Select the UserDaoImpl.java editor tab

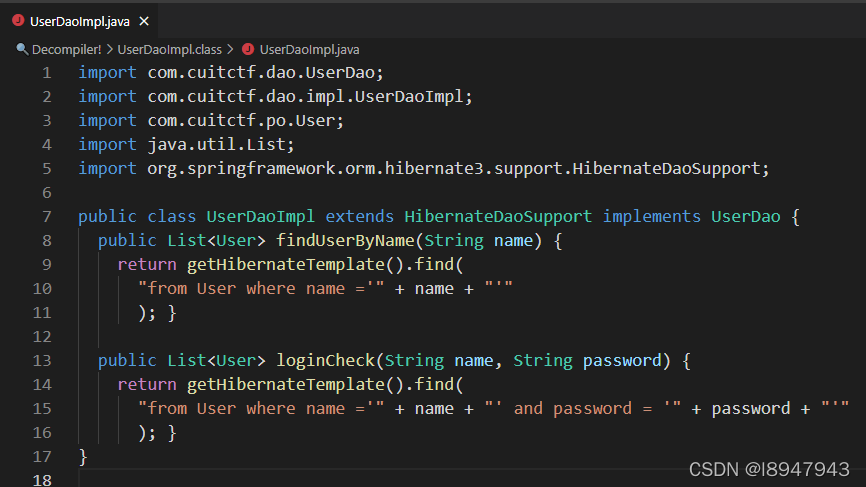click(80, 21)
